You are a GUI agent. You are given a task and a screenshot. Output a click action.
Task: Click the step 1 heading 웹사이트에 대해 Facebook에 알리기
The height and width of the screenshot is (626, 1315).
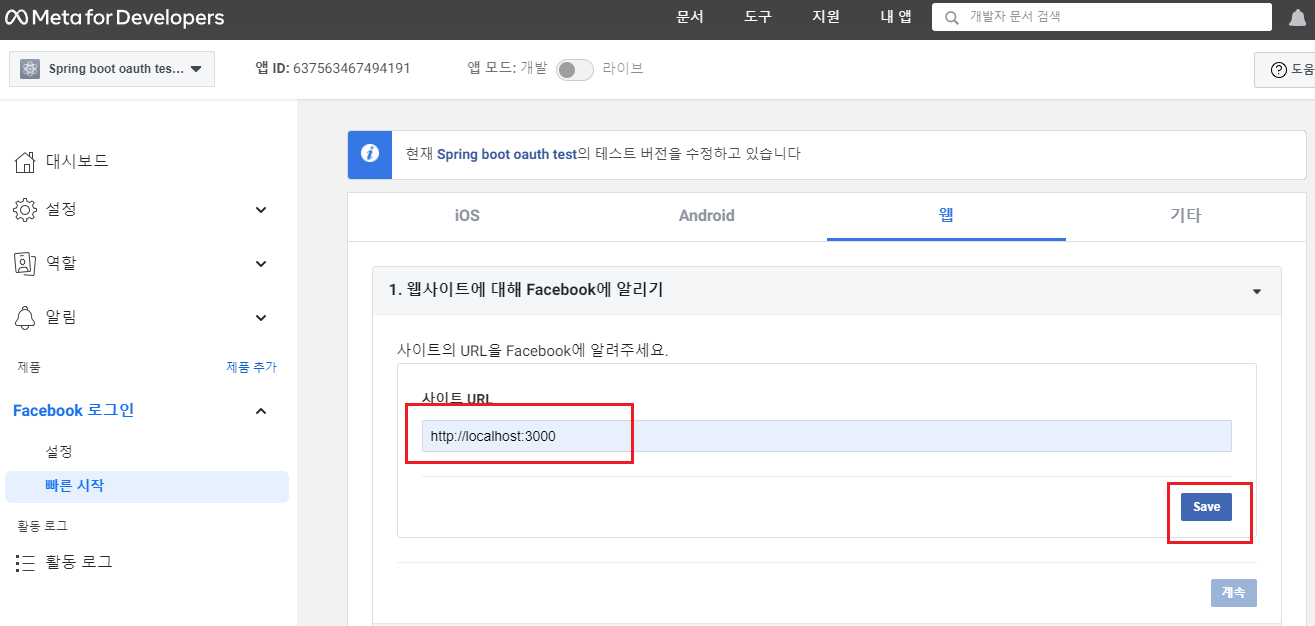[526, 290]
